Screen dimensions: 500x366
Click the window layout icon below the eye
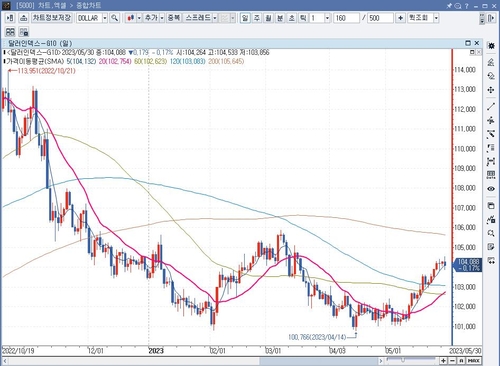point(491,206)
